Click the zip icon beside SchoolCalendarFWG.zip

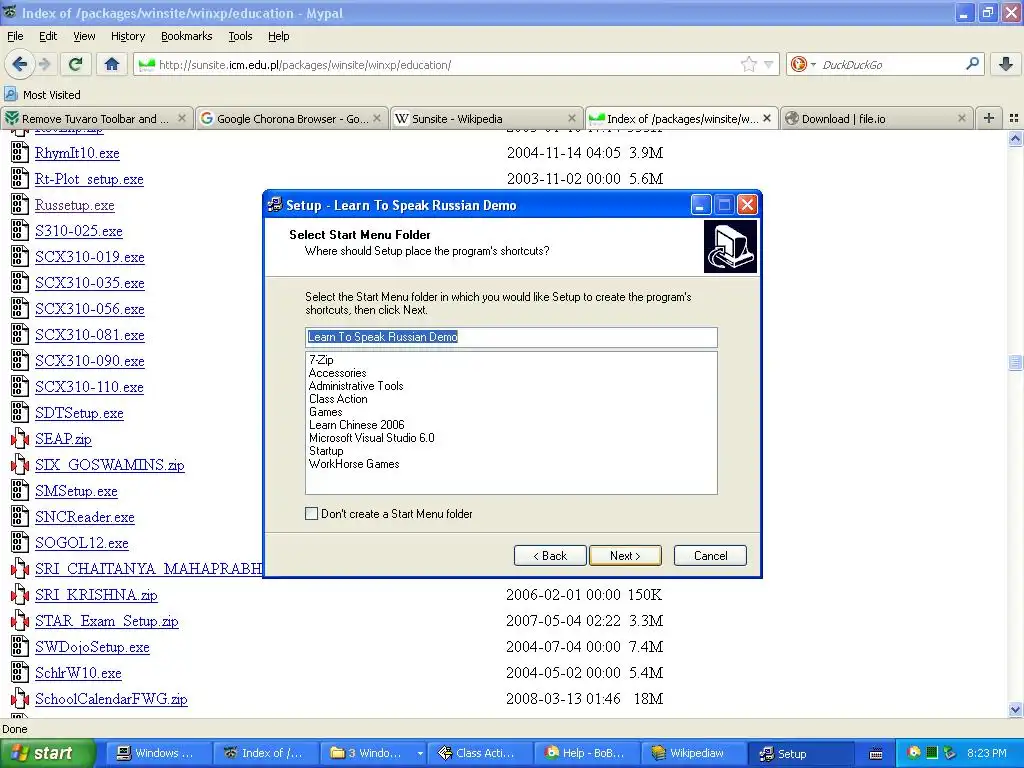click(x=20, y=699)
